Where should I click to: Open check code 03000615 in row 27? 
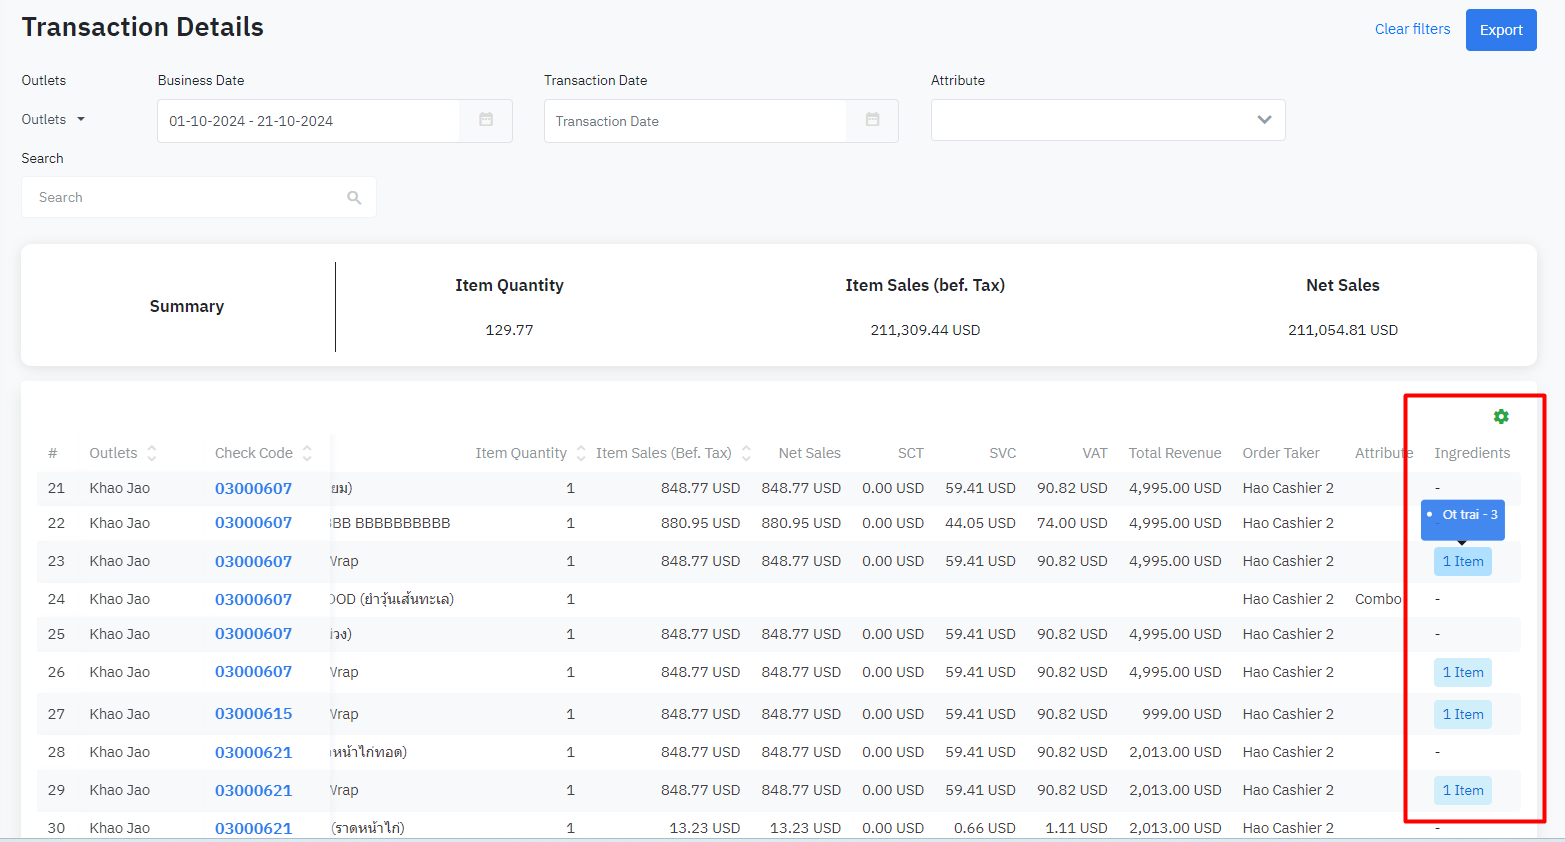(253, 714)
